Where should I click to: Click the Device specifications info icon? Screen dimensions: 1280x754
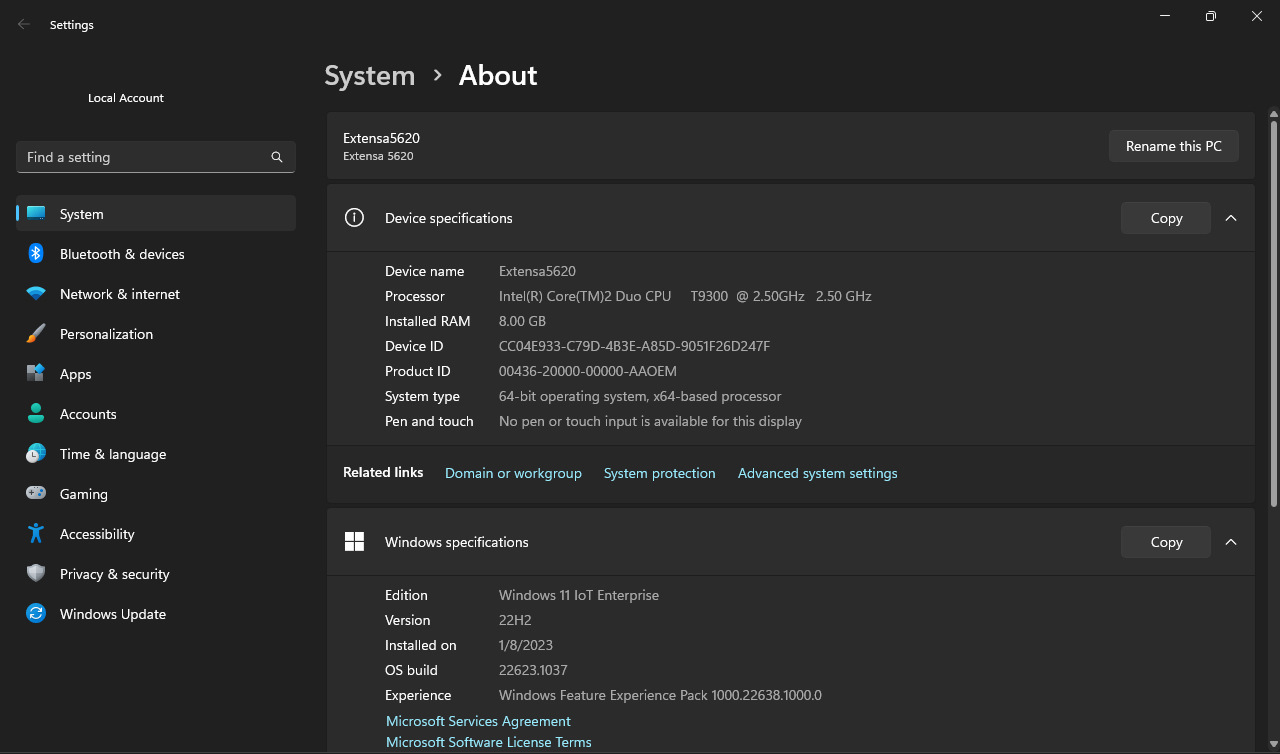click(x=354, y=217)
